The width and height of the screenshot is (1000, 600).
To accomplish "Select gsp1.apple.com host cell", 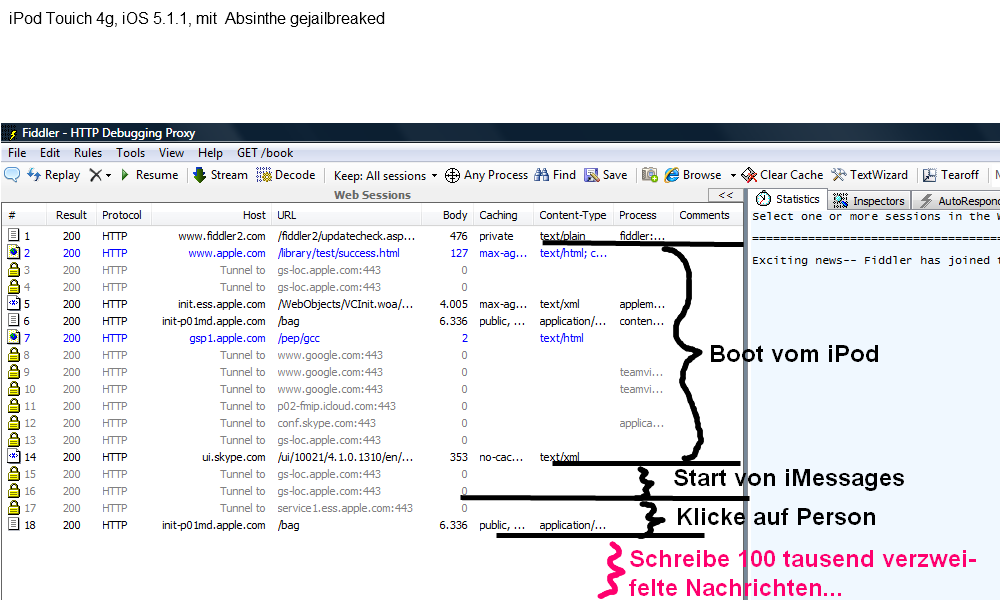I will click(227, 338).
